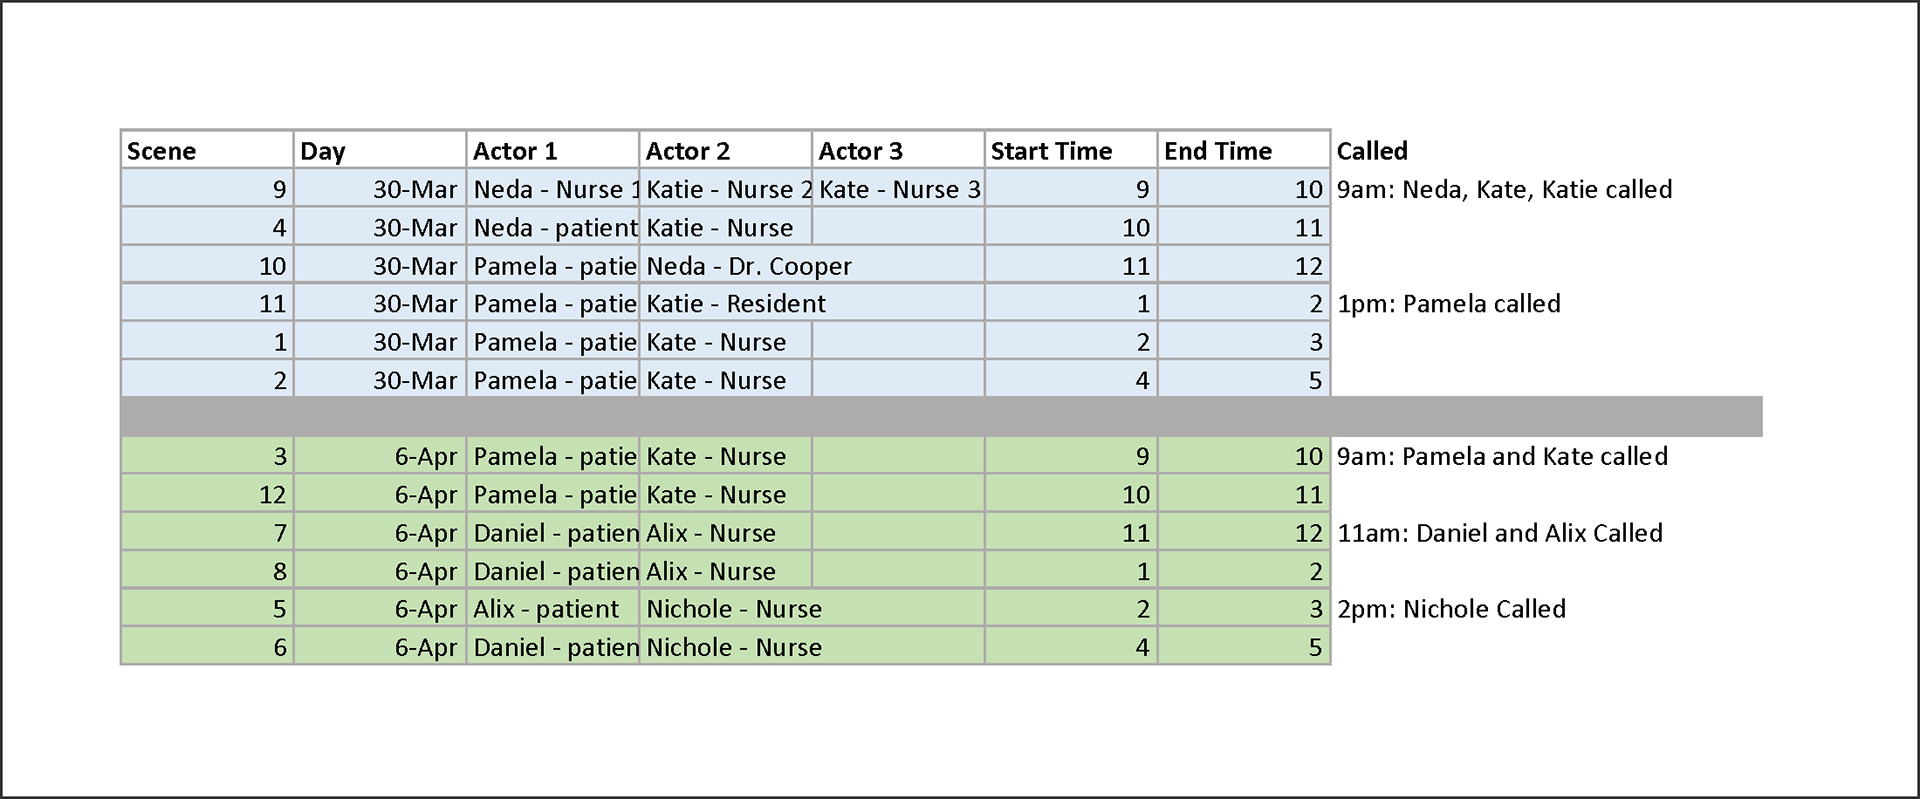The height and width of the screenshot is (799, 1920).
Task: Select the Start Time header cell
Action: coord(1071,151)
